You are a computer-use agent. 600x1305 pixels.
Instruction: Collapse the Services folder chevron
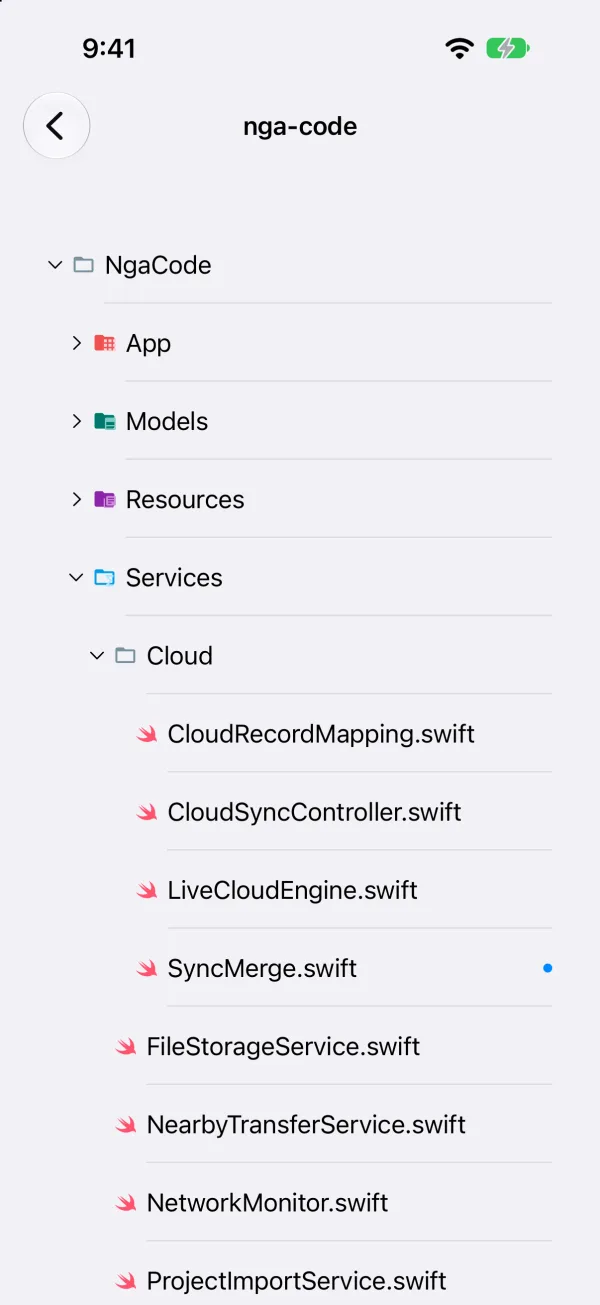click(x=76, y=577)
